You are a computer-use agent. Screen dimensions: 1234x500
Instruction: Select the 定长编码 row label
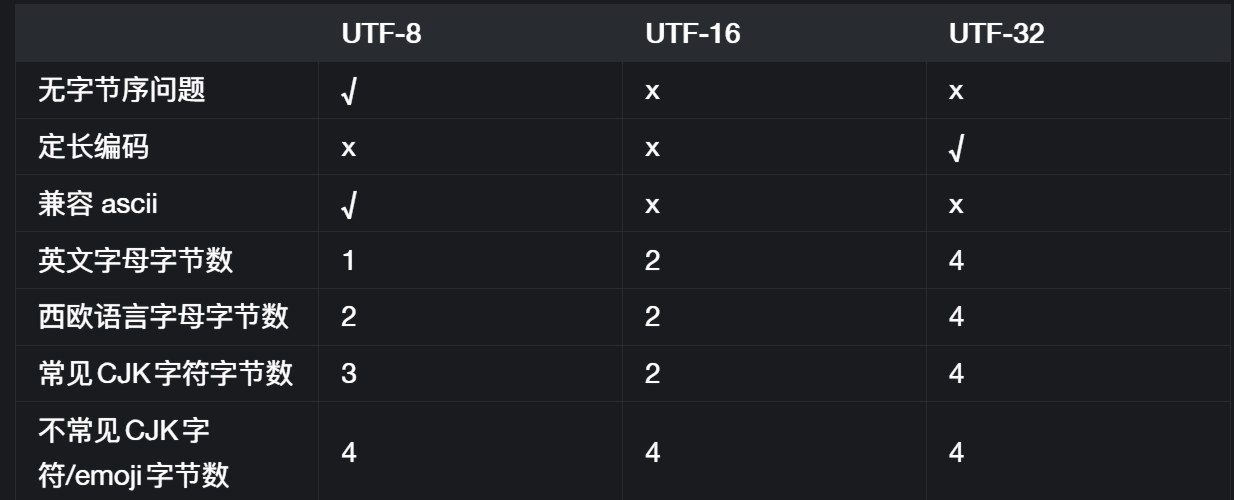[94, 148]
